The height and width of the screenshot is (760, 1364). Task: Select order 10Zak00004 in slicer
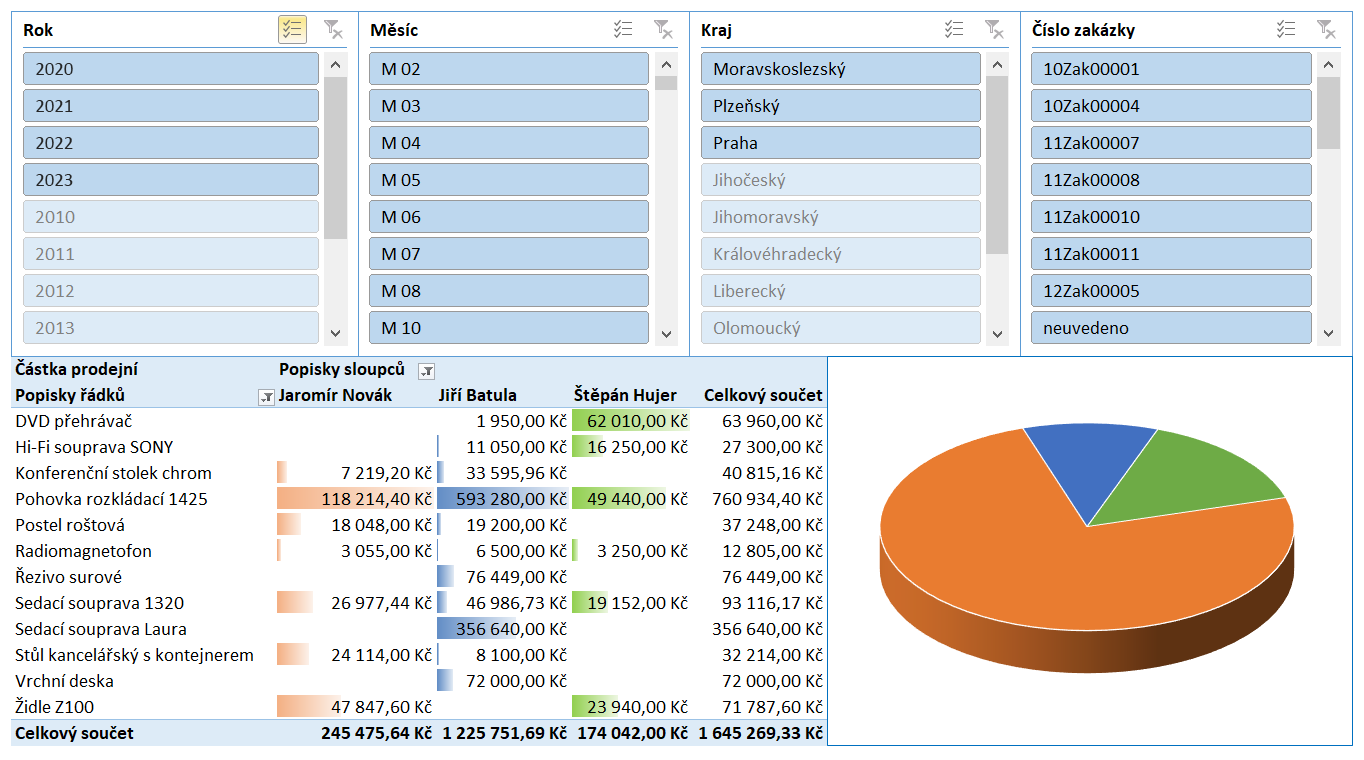pyautogui.click(x=1171, y=106)
